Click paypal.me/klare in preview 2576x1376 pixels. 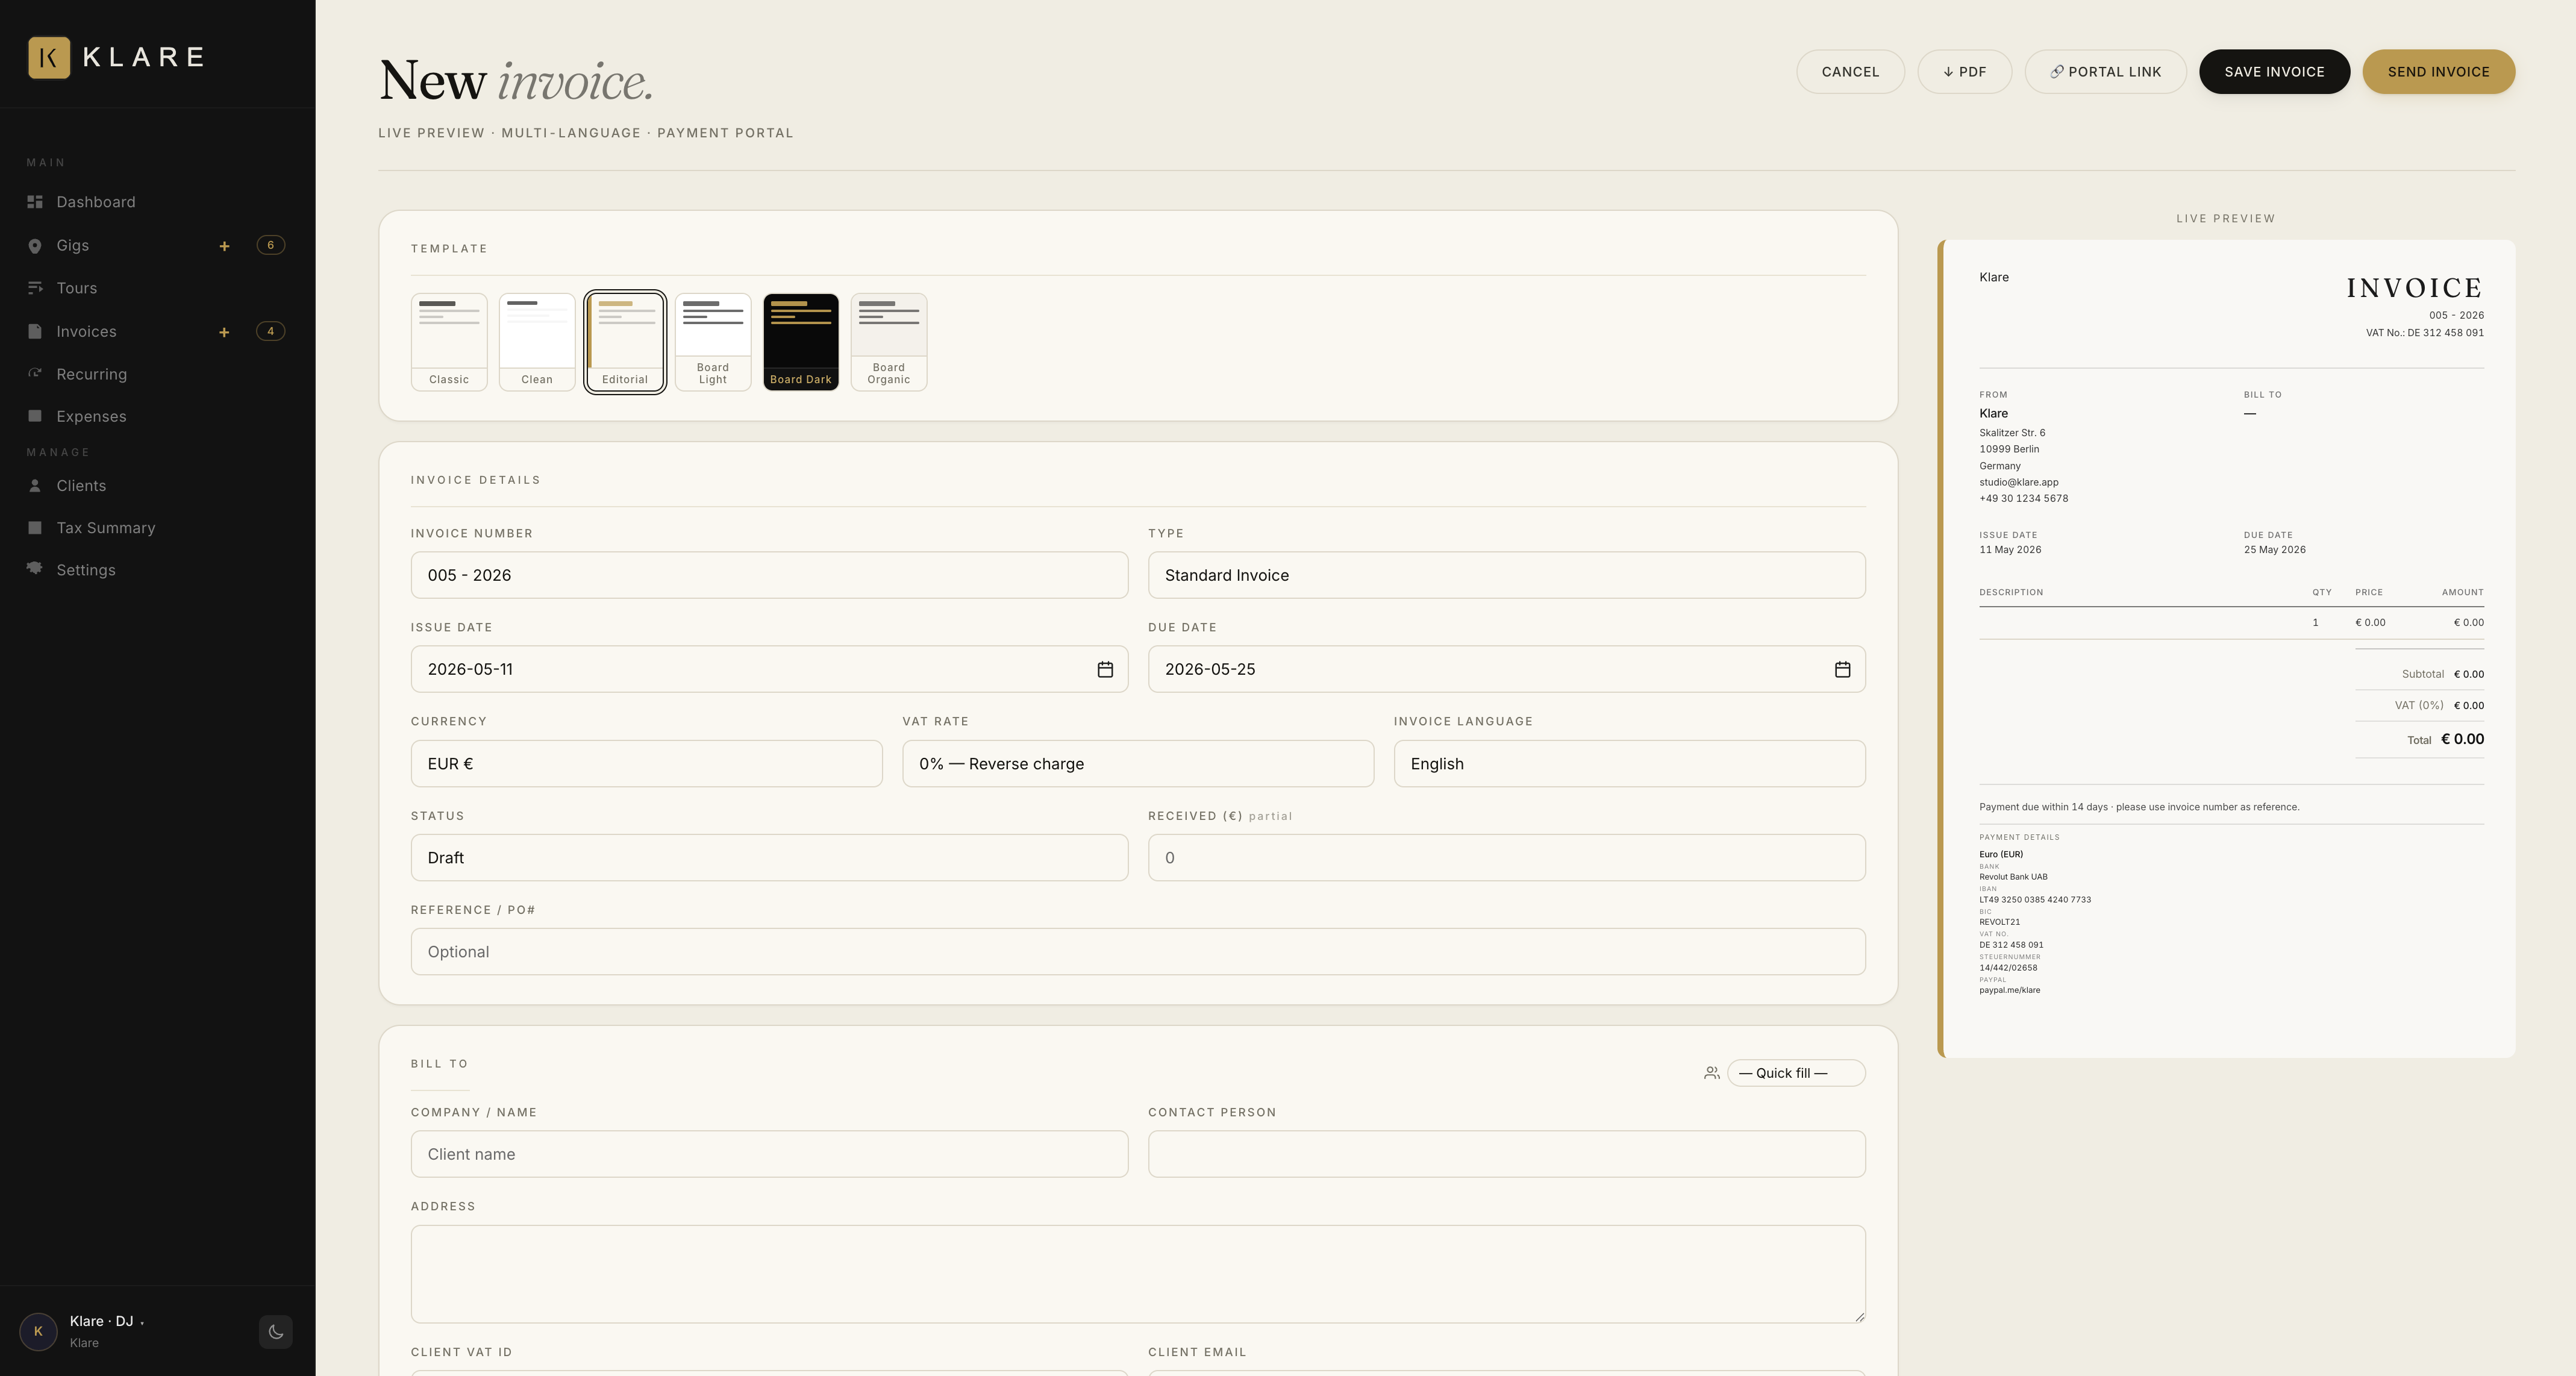[2009, 990]
